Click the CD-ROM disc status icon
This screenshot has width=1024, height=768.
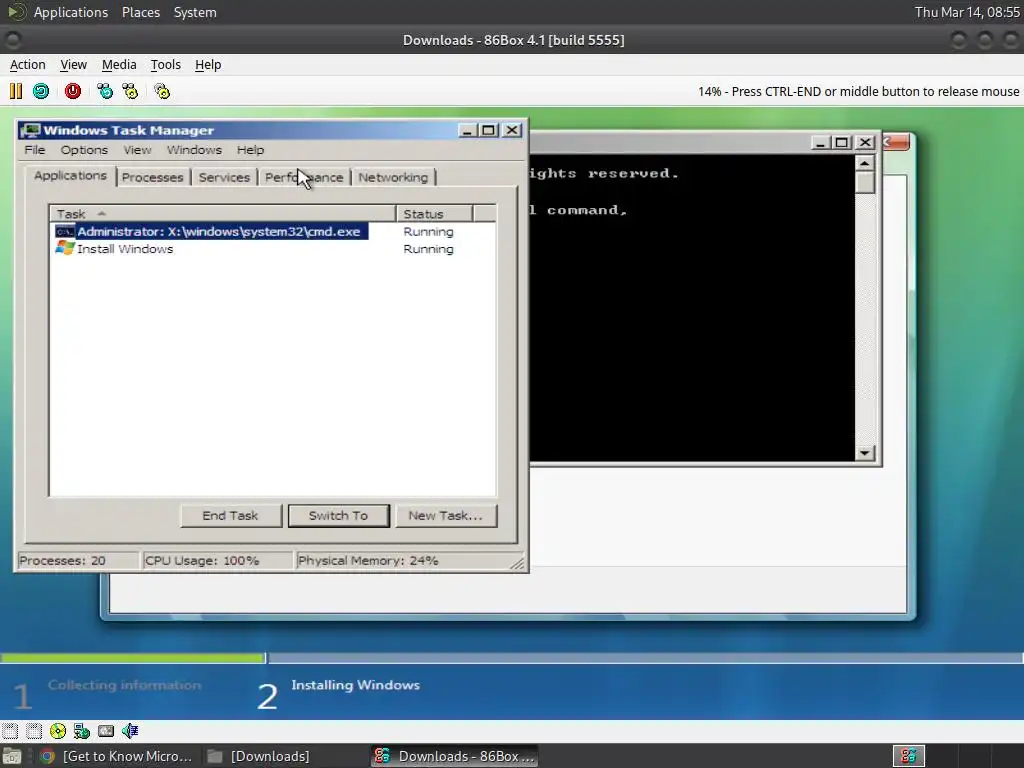click(57, 731)
